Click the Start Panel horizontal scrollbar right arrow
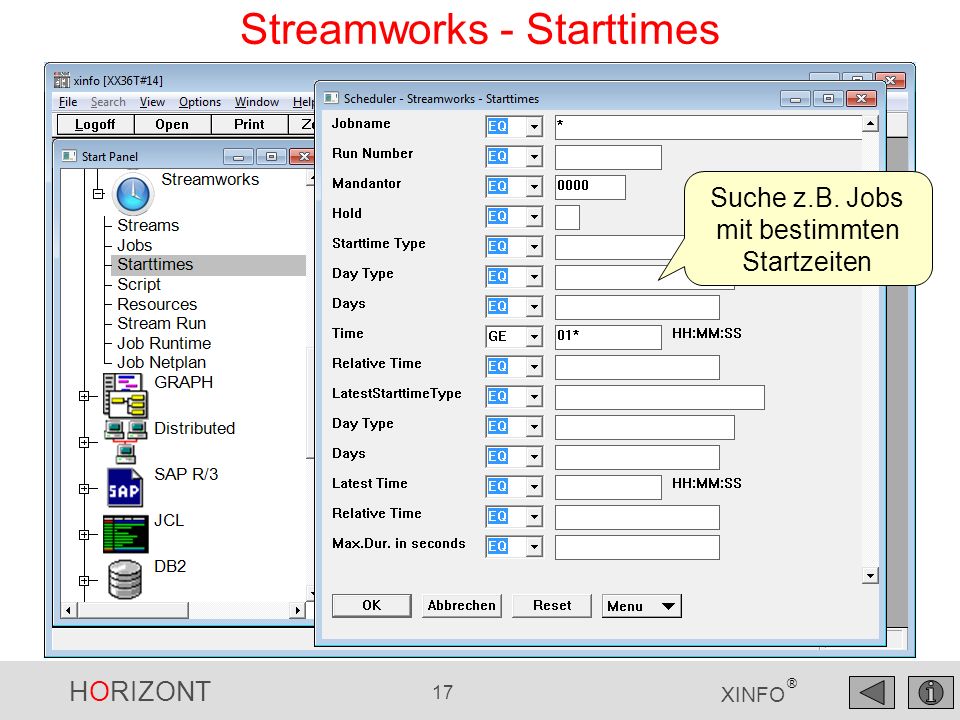 (x=298, y=610)
